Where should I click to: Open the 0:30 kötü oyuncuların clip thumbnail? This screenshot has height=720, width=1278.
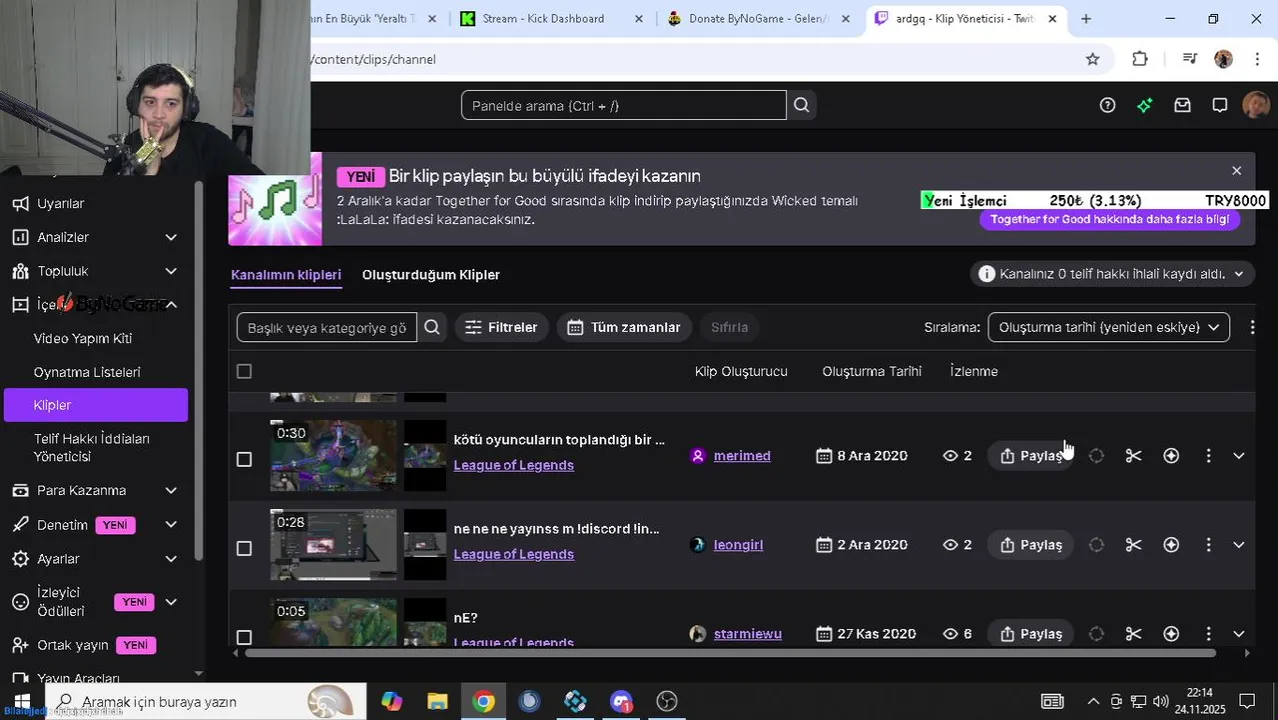click(x=333, y=456)
